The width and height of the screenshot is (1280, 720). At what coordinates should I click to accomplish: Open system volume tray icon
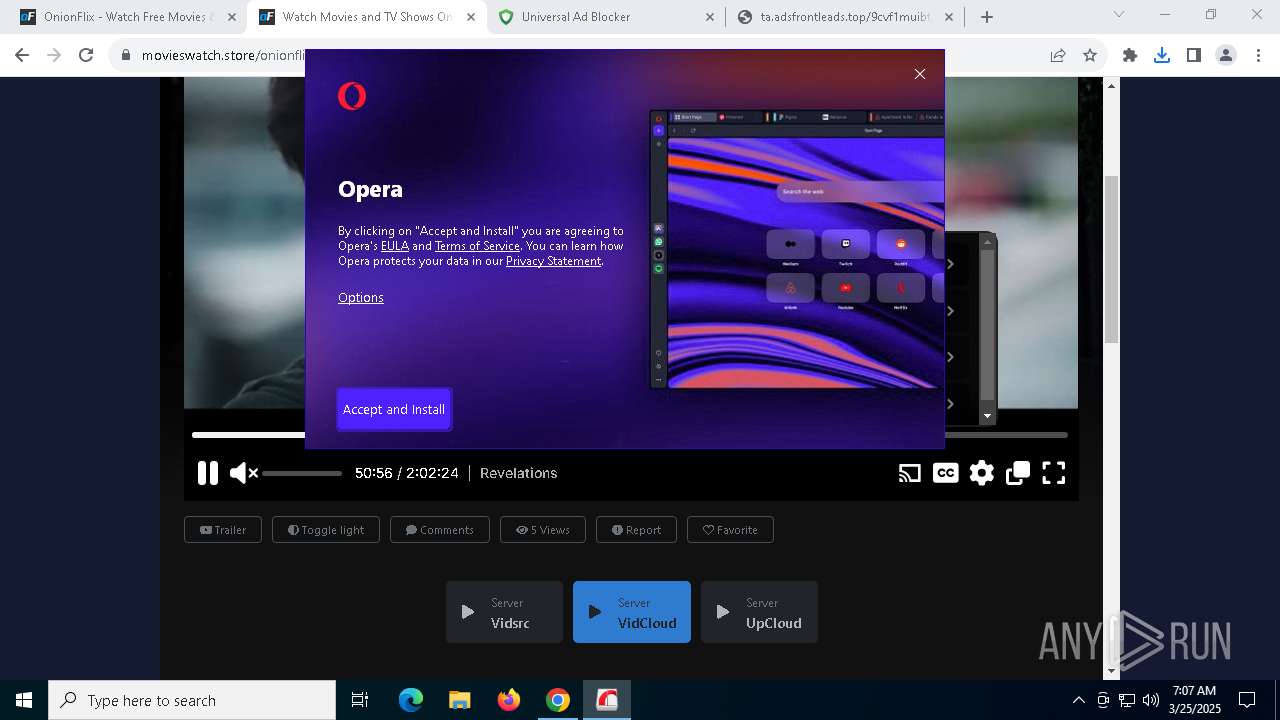(x=1151, y=700)
